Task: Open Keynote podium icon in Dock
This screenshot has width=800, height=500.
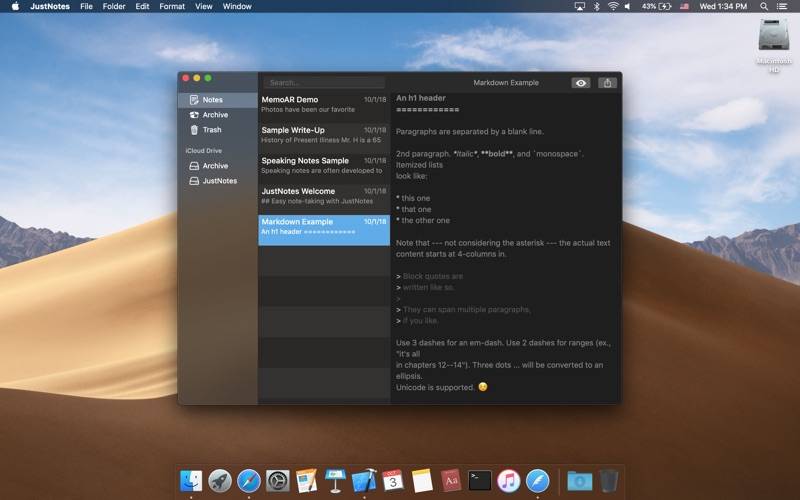Action: coord(335,481)
